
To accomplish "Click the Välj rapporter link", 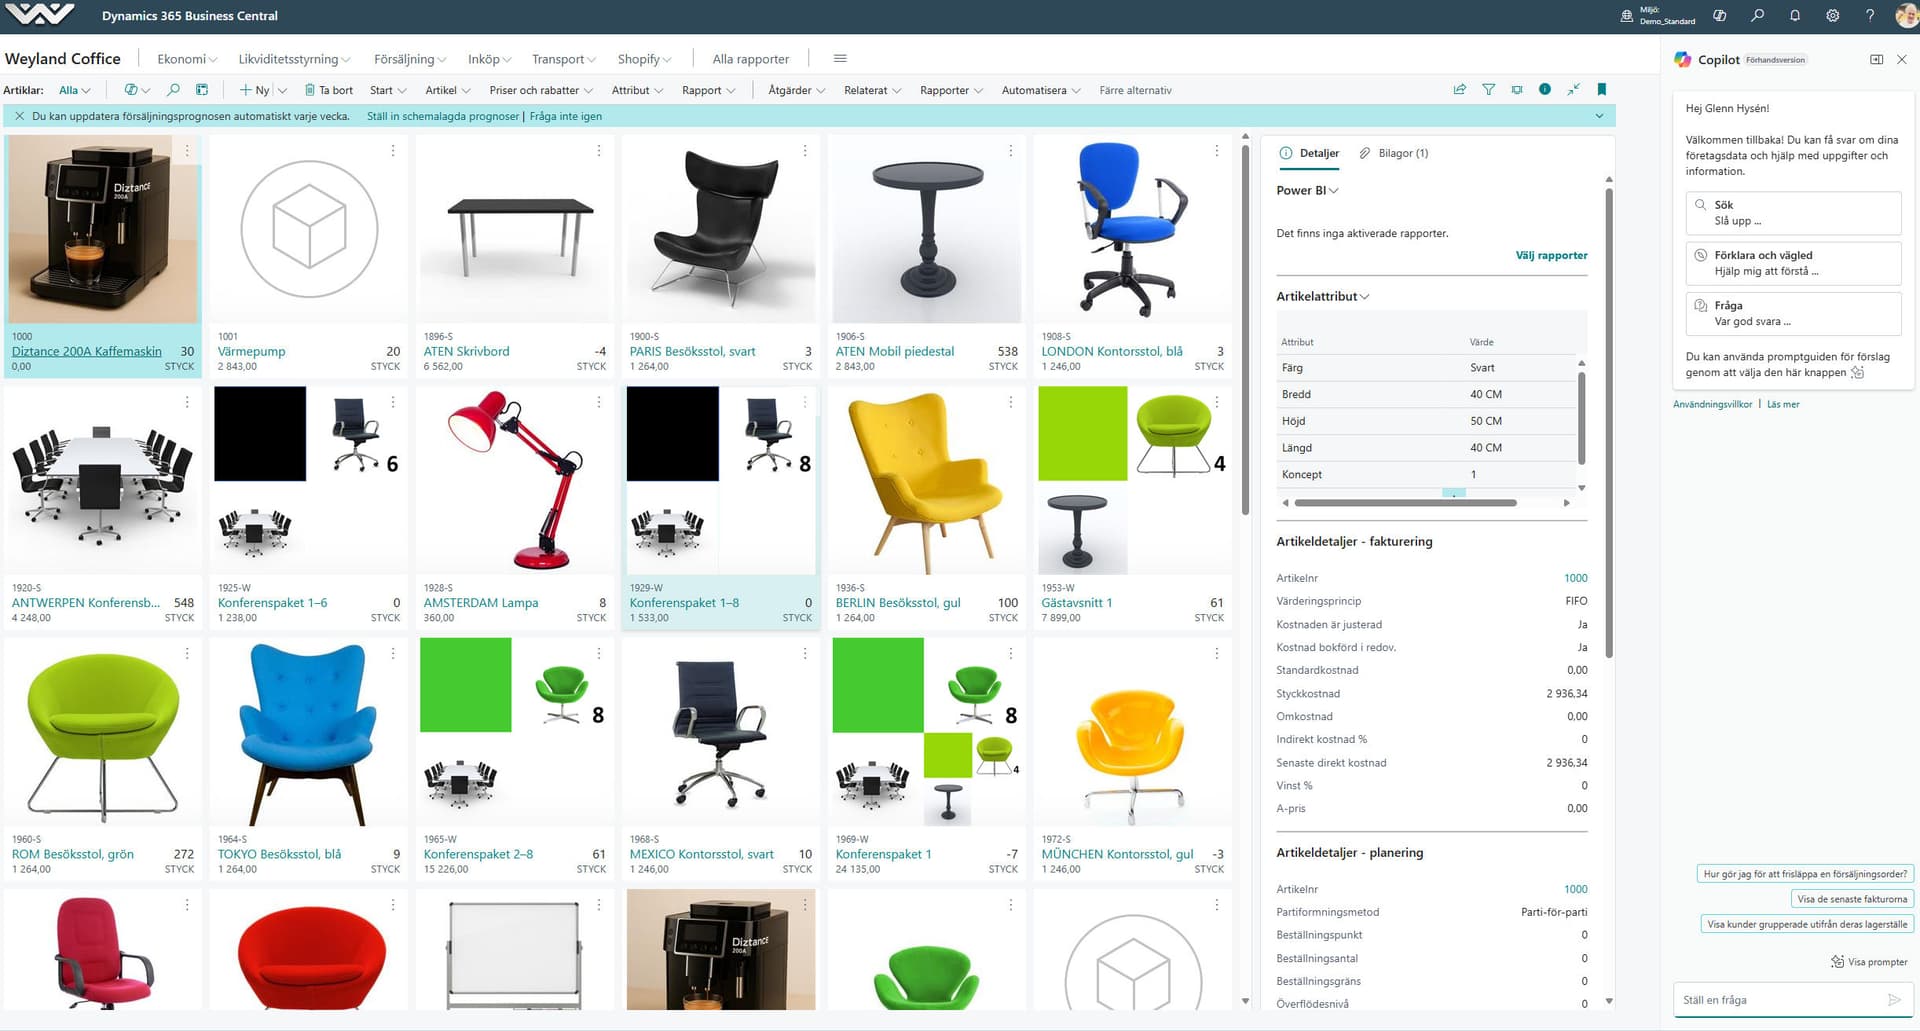I will tap(1551, 255).
